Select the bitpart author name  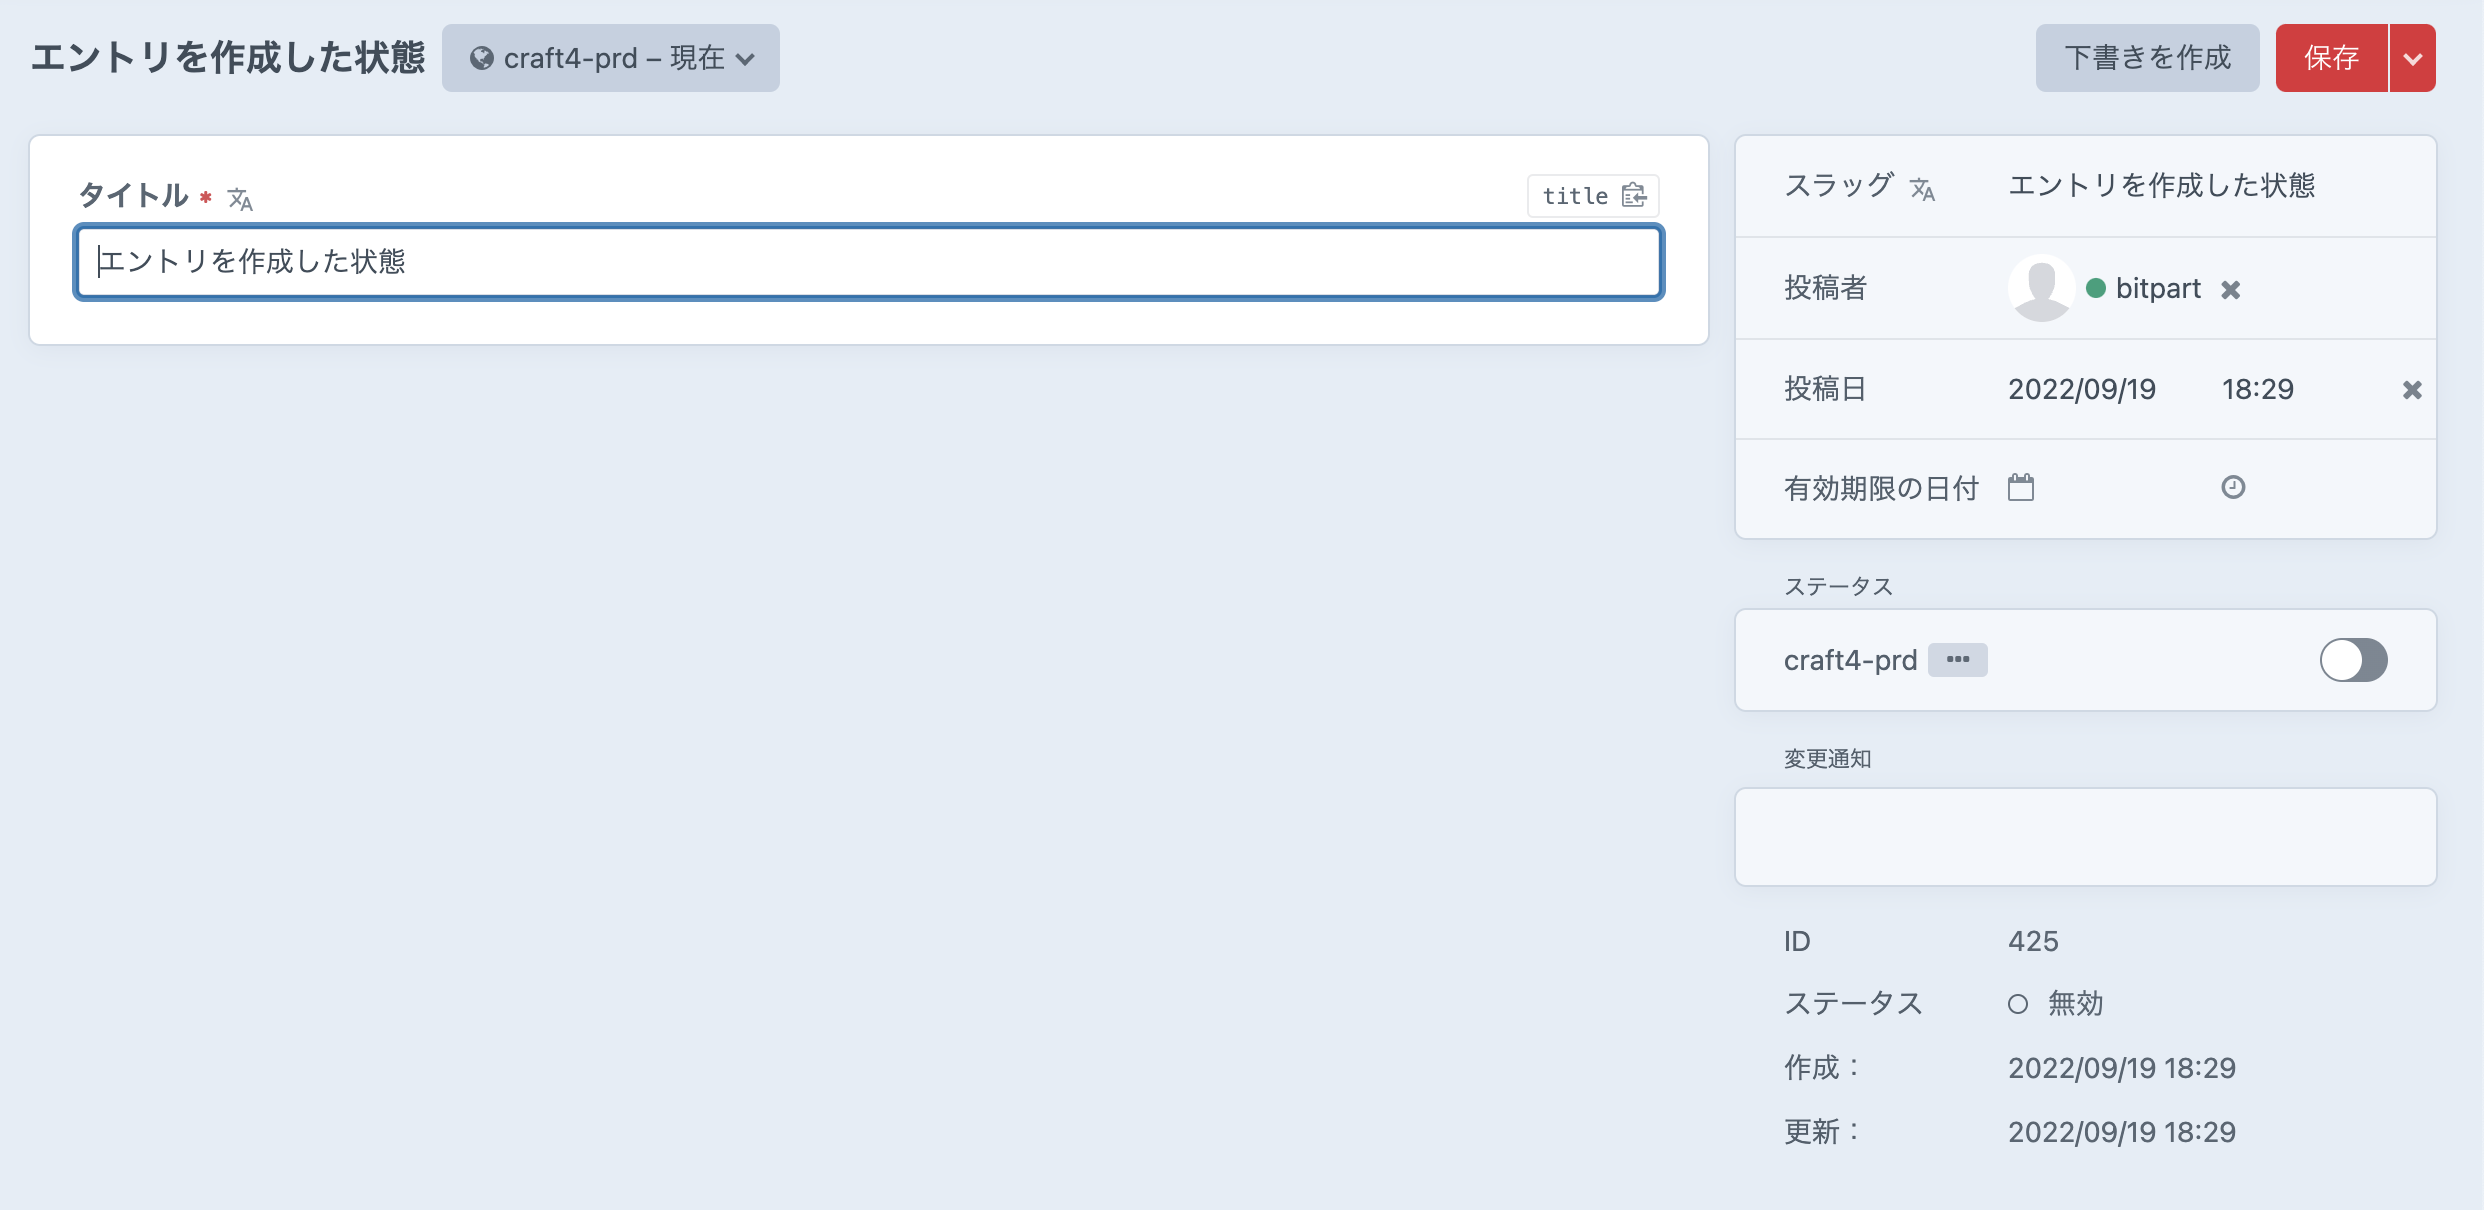[x=2160, y=289]
